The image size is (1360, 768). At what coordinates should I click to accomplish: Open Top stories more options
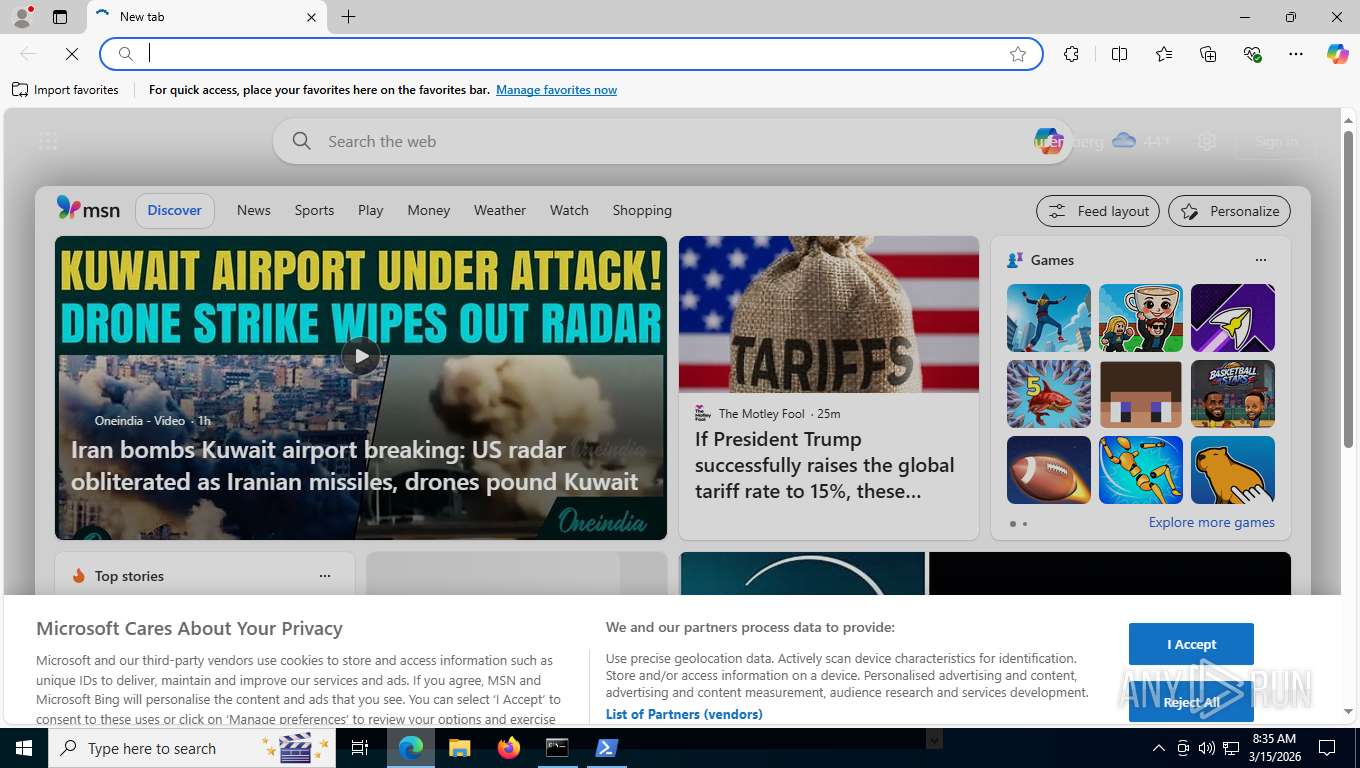[x=324, y=576]
